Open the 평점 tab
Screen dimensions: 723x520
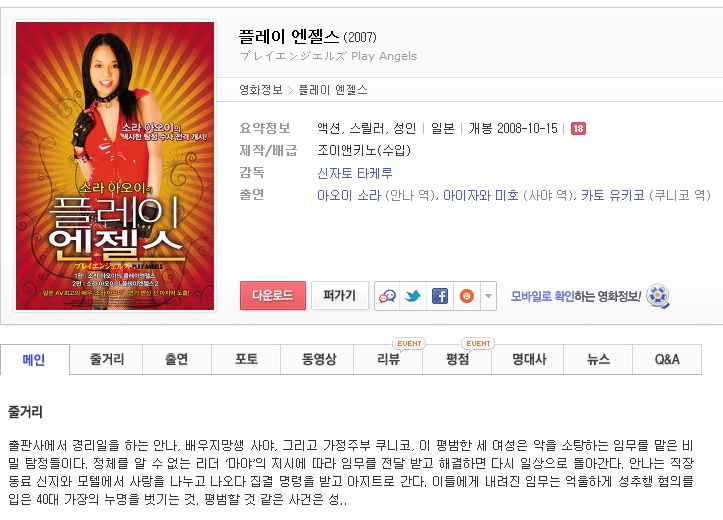click(x=457, y=359)
